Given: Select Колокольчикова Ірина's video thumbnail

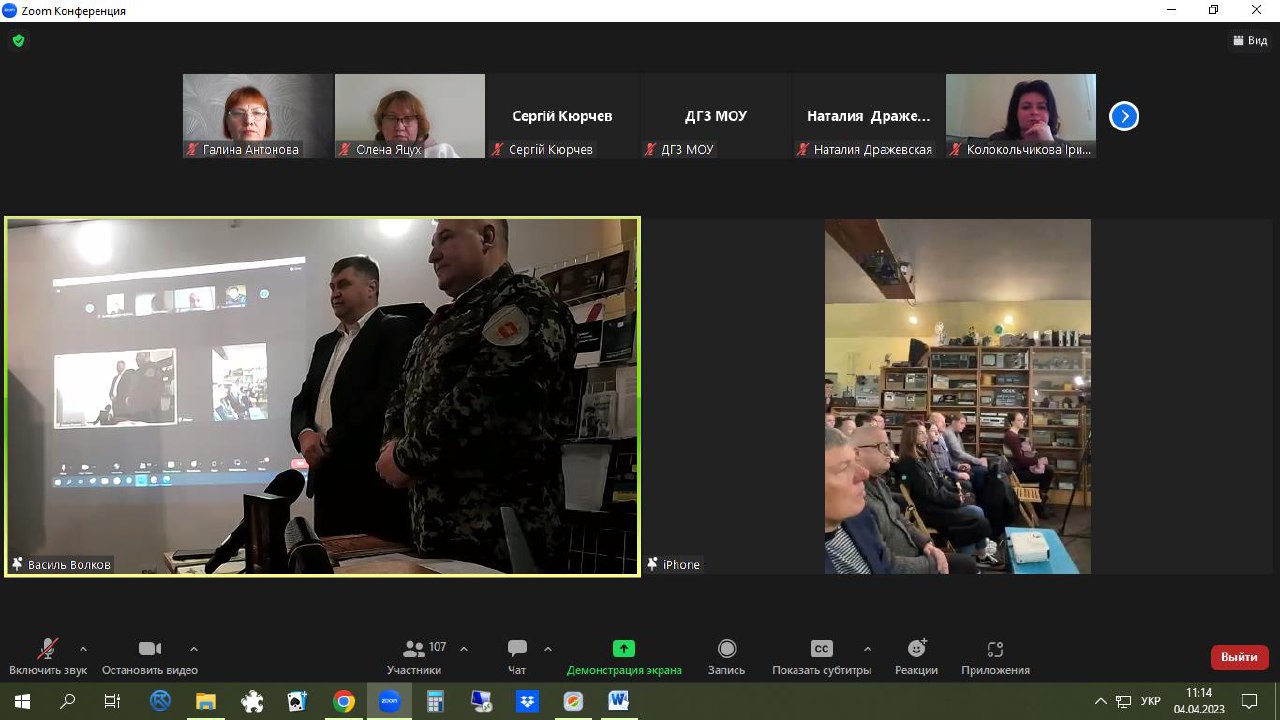Looking at the screenshot, I should 1021,116.
